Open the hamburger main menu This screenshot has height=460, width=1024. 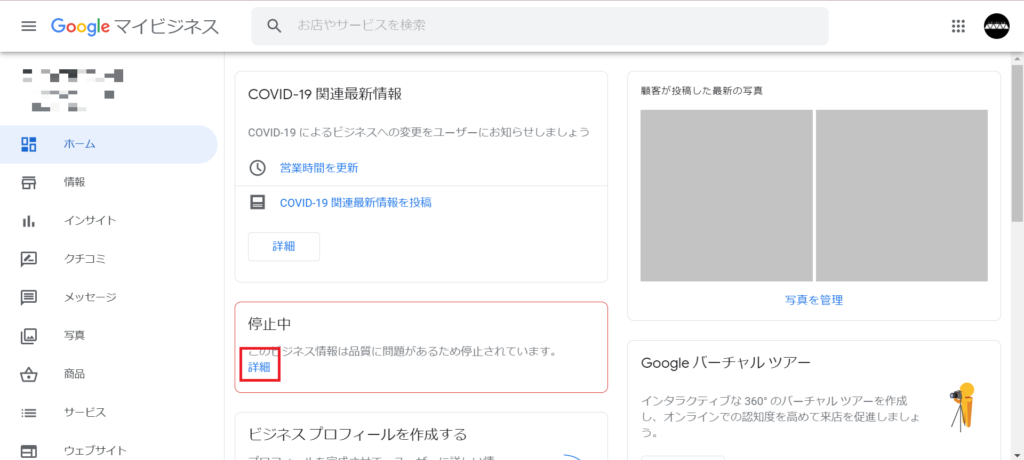29,26
